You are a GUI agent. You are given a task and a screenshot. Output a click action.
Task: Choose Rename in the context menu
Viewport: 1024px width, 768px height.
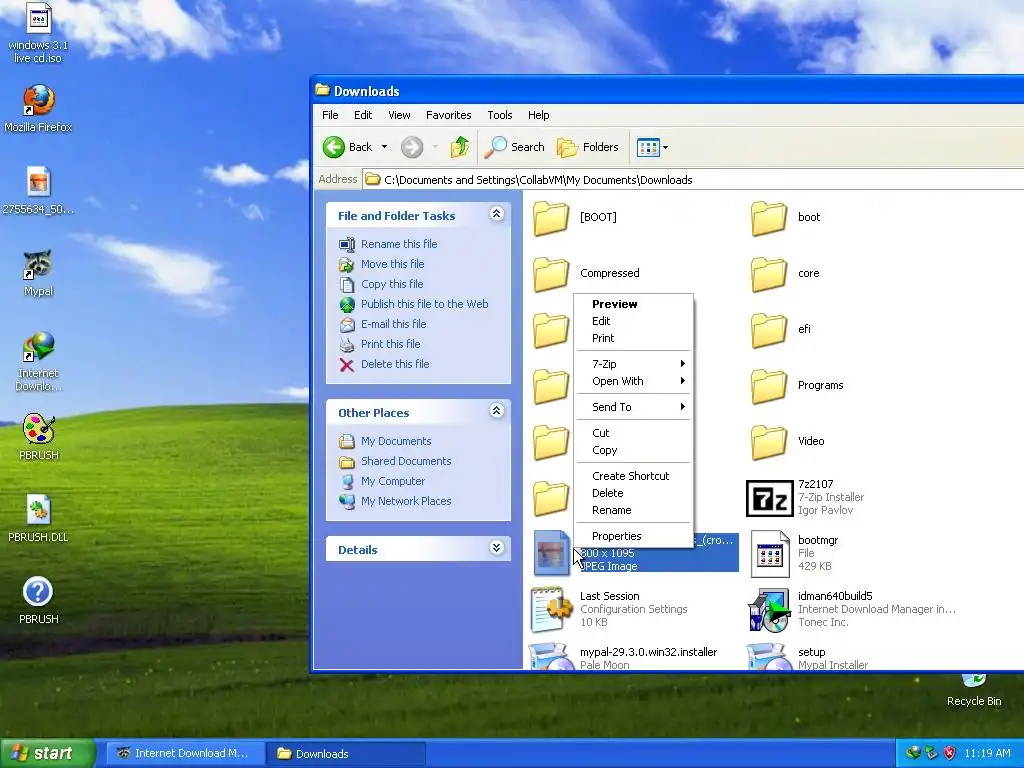[x=633, y=510]
